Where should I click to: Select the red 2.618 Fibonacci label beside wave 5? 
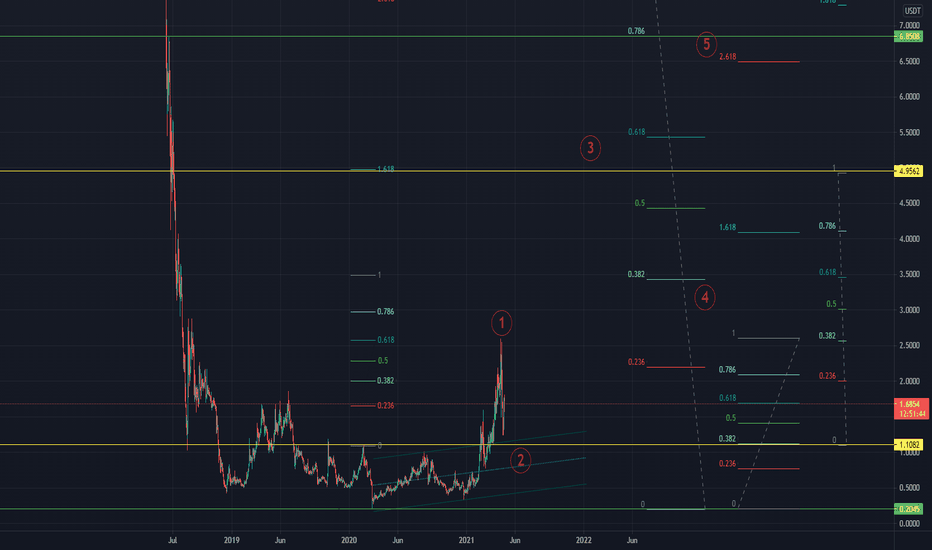[x=728, y=57]
